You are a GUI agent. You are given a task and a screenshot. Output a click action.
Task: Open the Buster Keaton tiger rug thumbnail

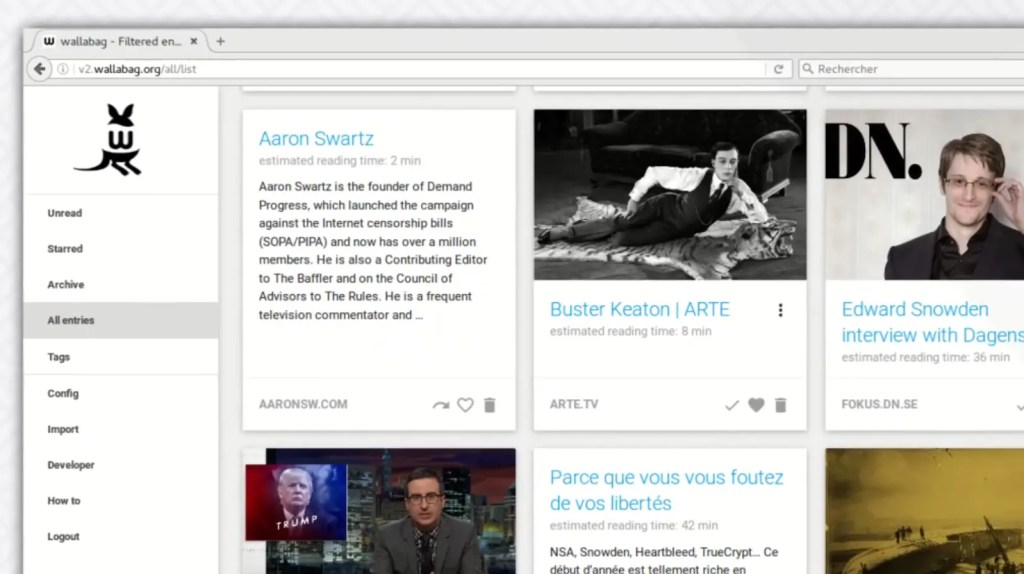coord(669,194)
